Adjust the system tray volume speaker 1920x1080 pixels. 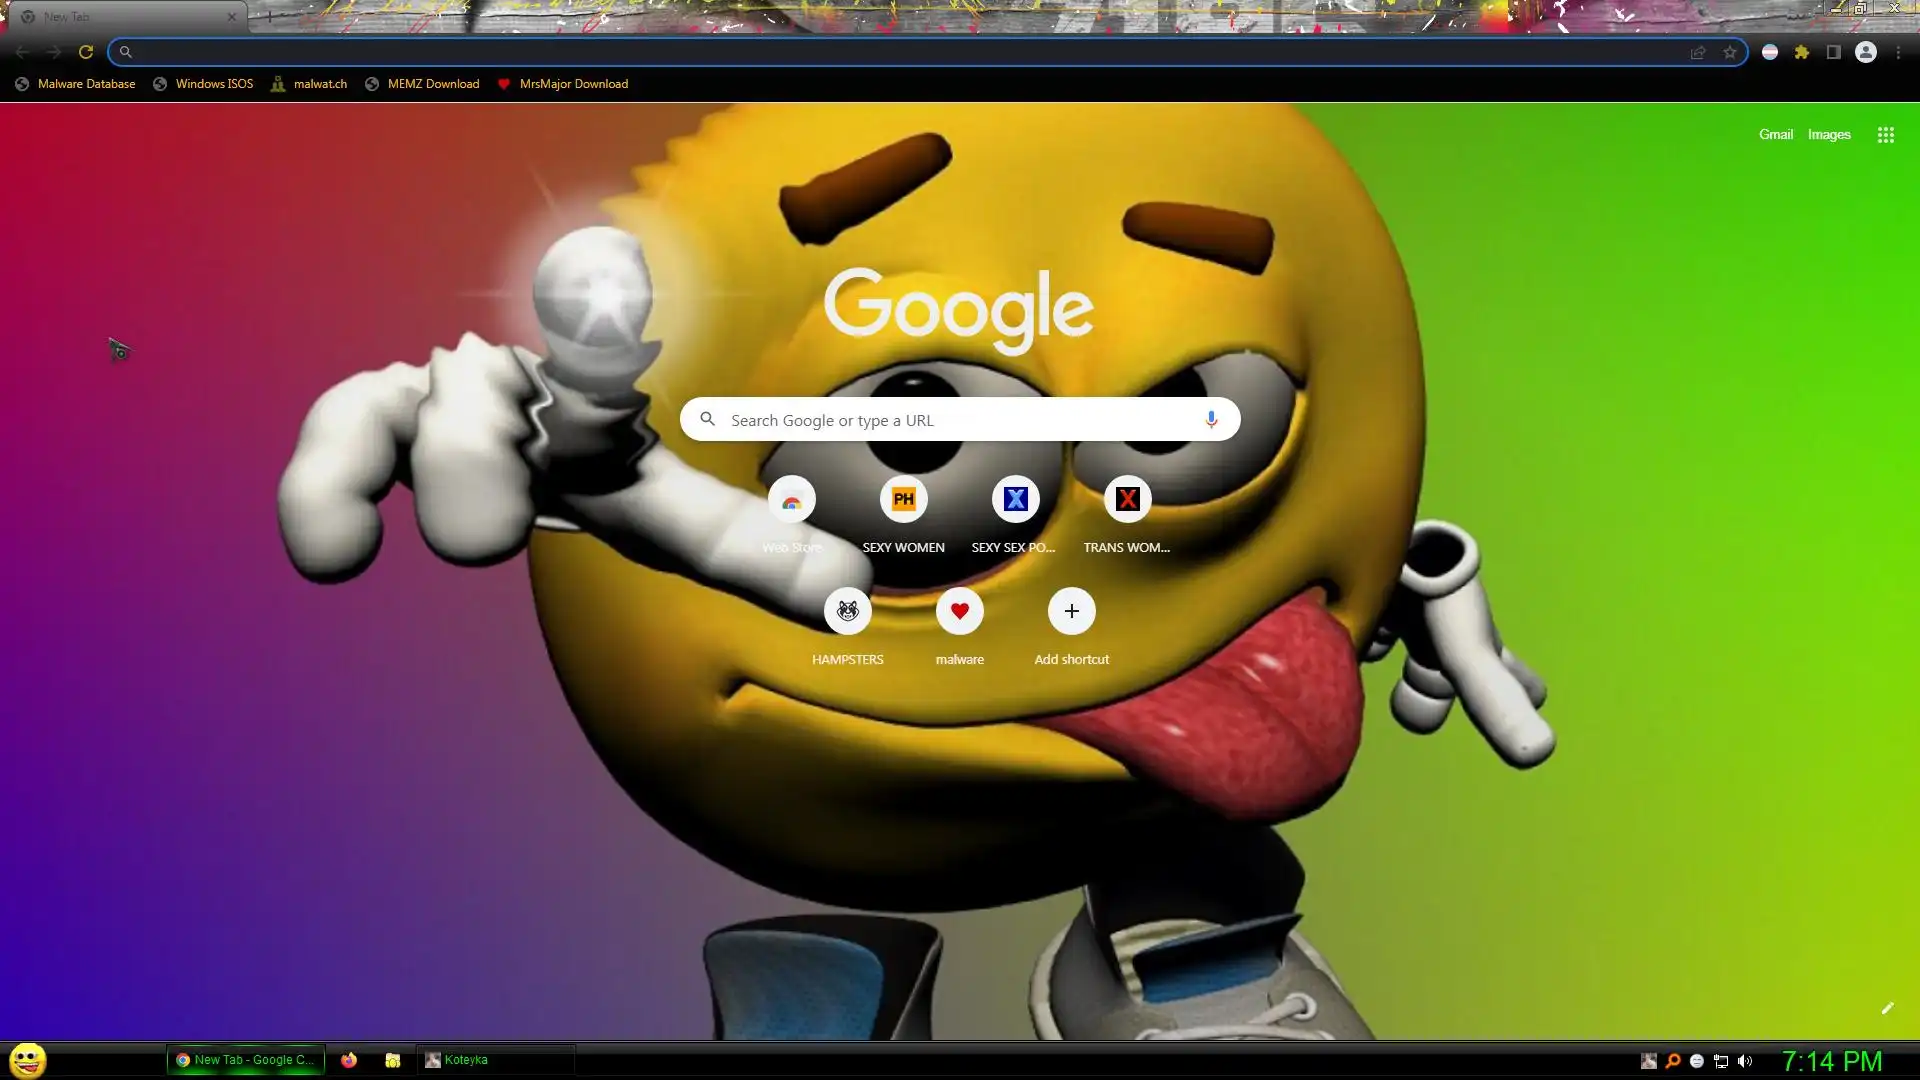click(1745, 1061)
